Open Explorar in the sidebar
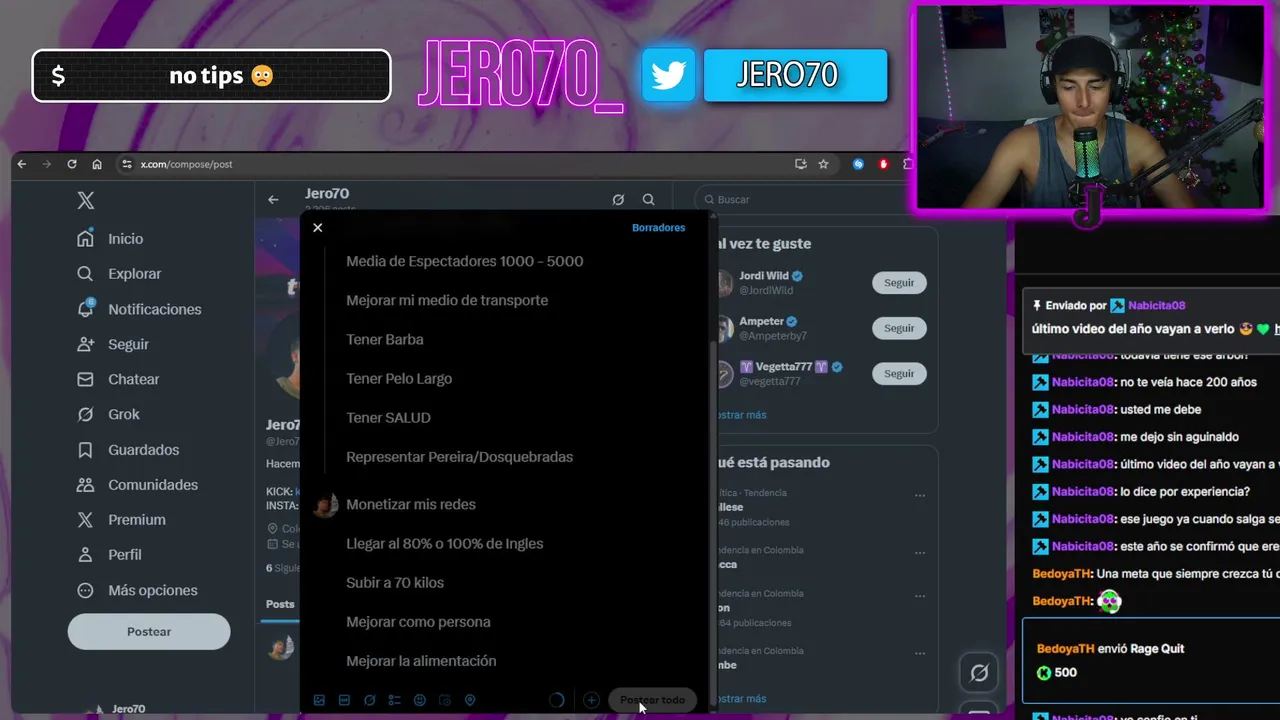This screenshot has height=720, width=1280. click(119, 274)
